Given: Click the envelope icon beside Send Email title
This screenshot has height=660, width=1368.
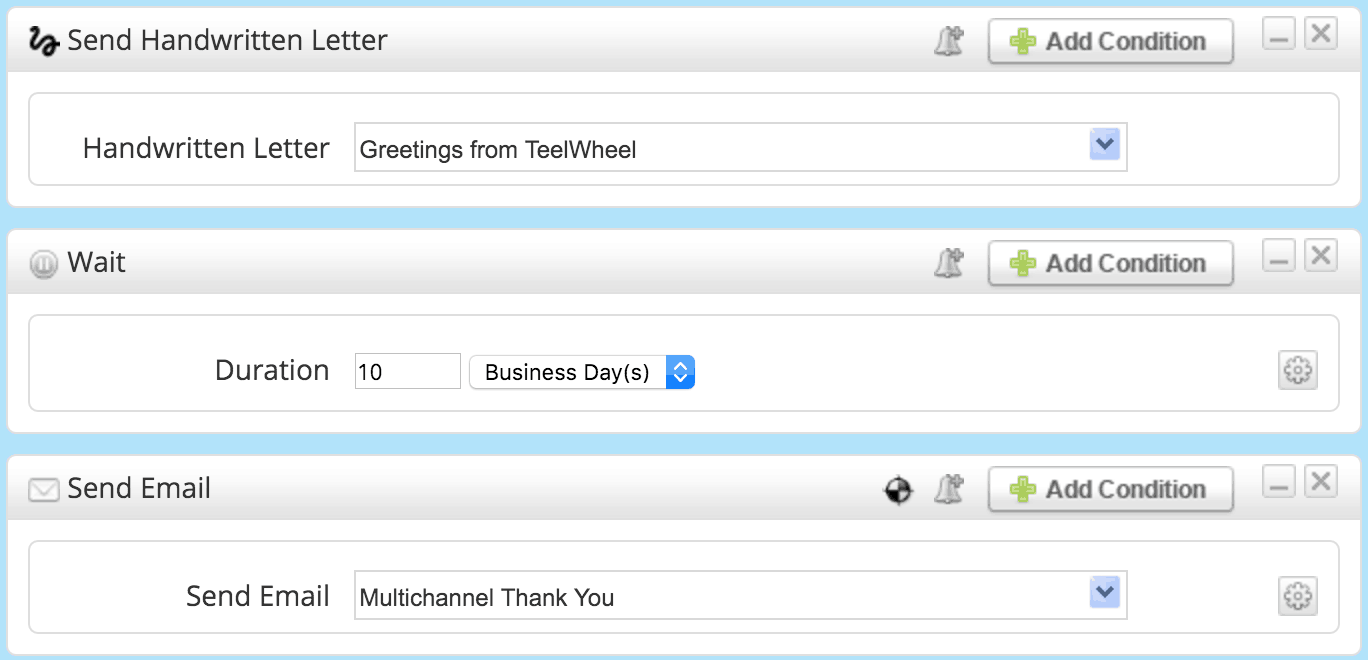Looking at the screenshot, I should click(43, 490).
